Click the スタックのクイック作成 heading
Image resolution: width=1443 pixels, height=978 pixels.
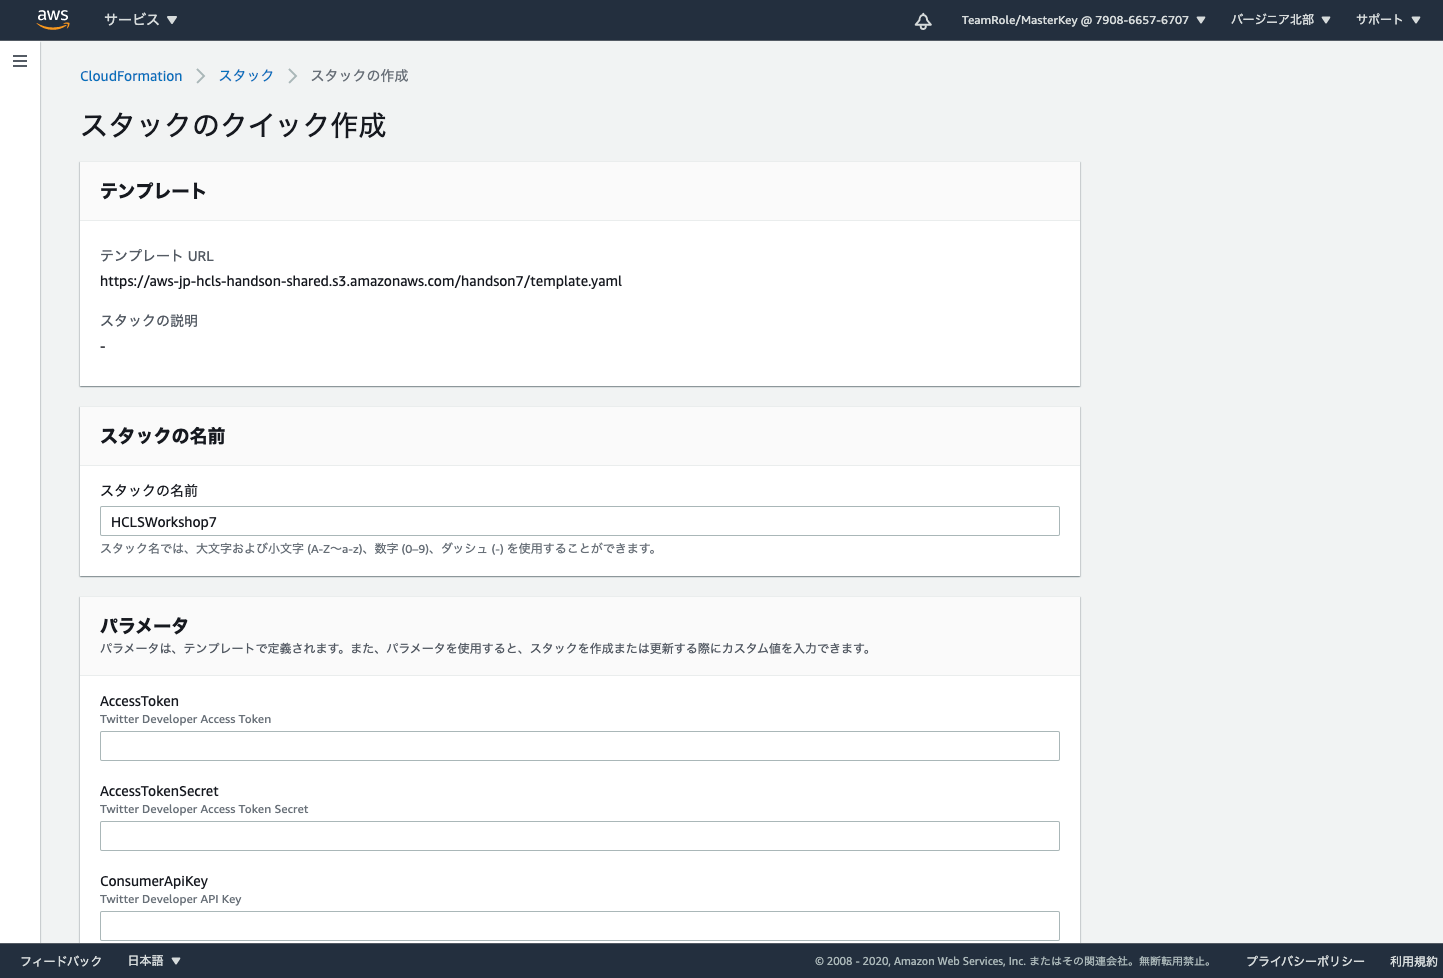point(233,125)
